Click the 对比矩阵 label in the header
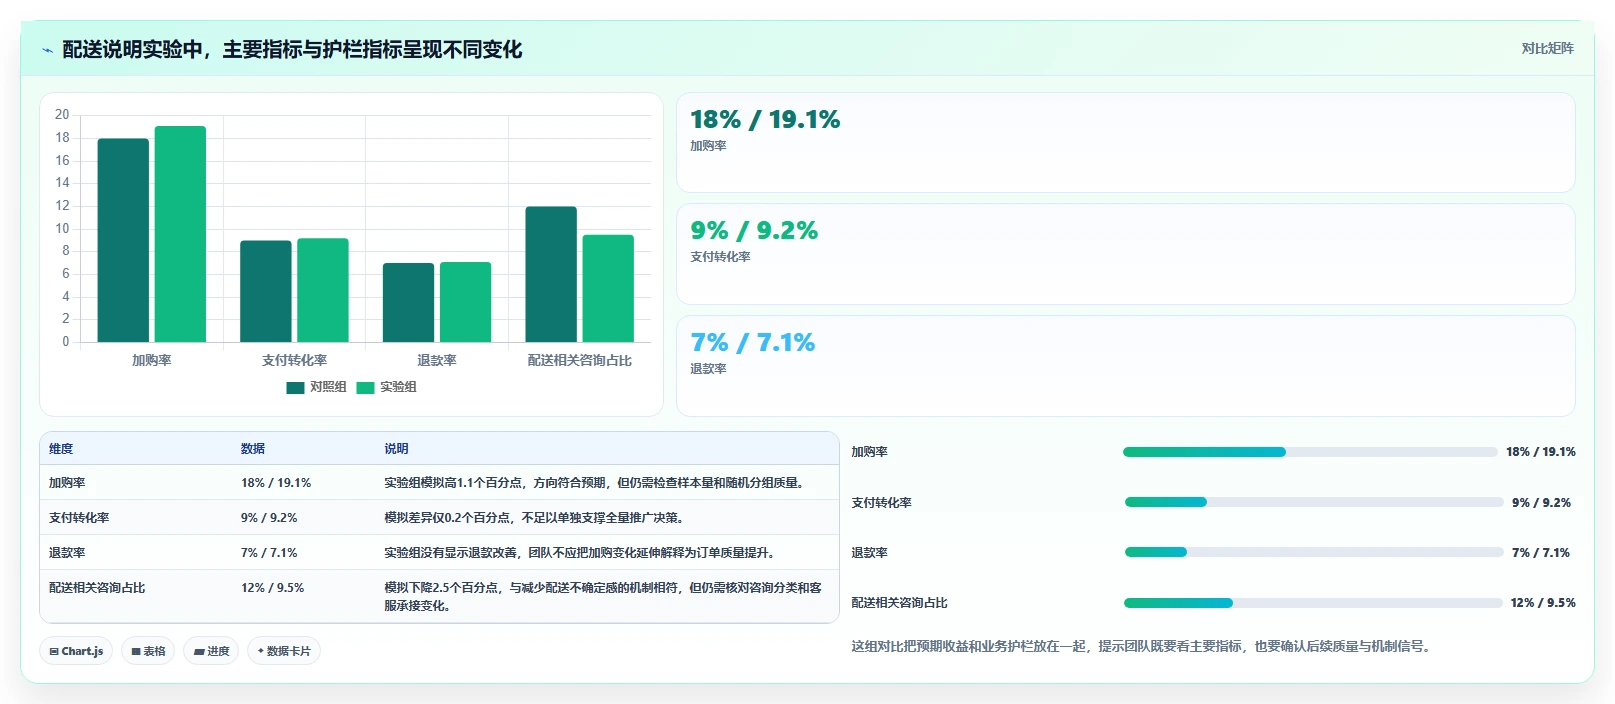Viewport: 1615px width, 704px height. tap(1547, 48)
